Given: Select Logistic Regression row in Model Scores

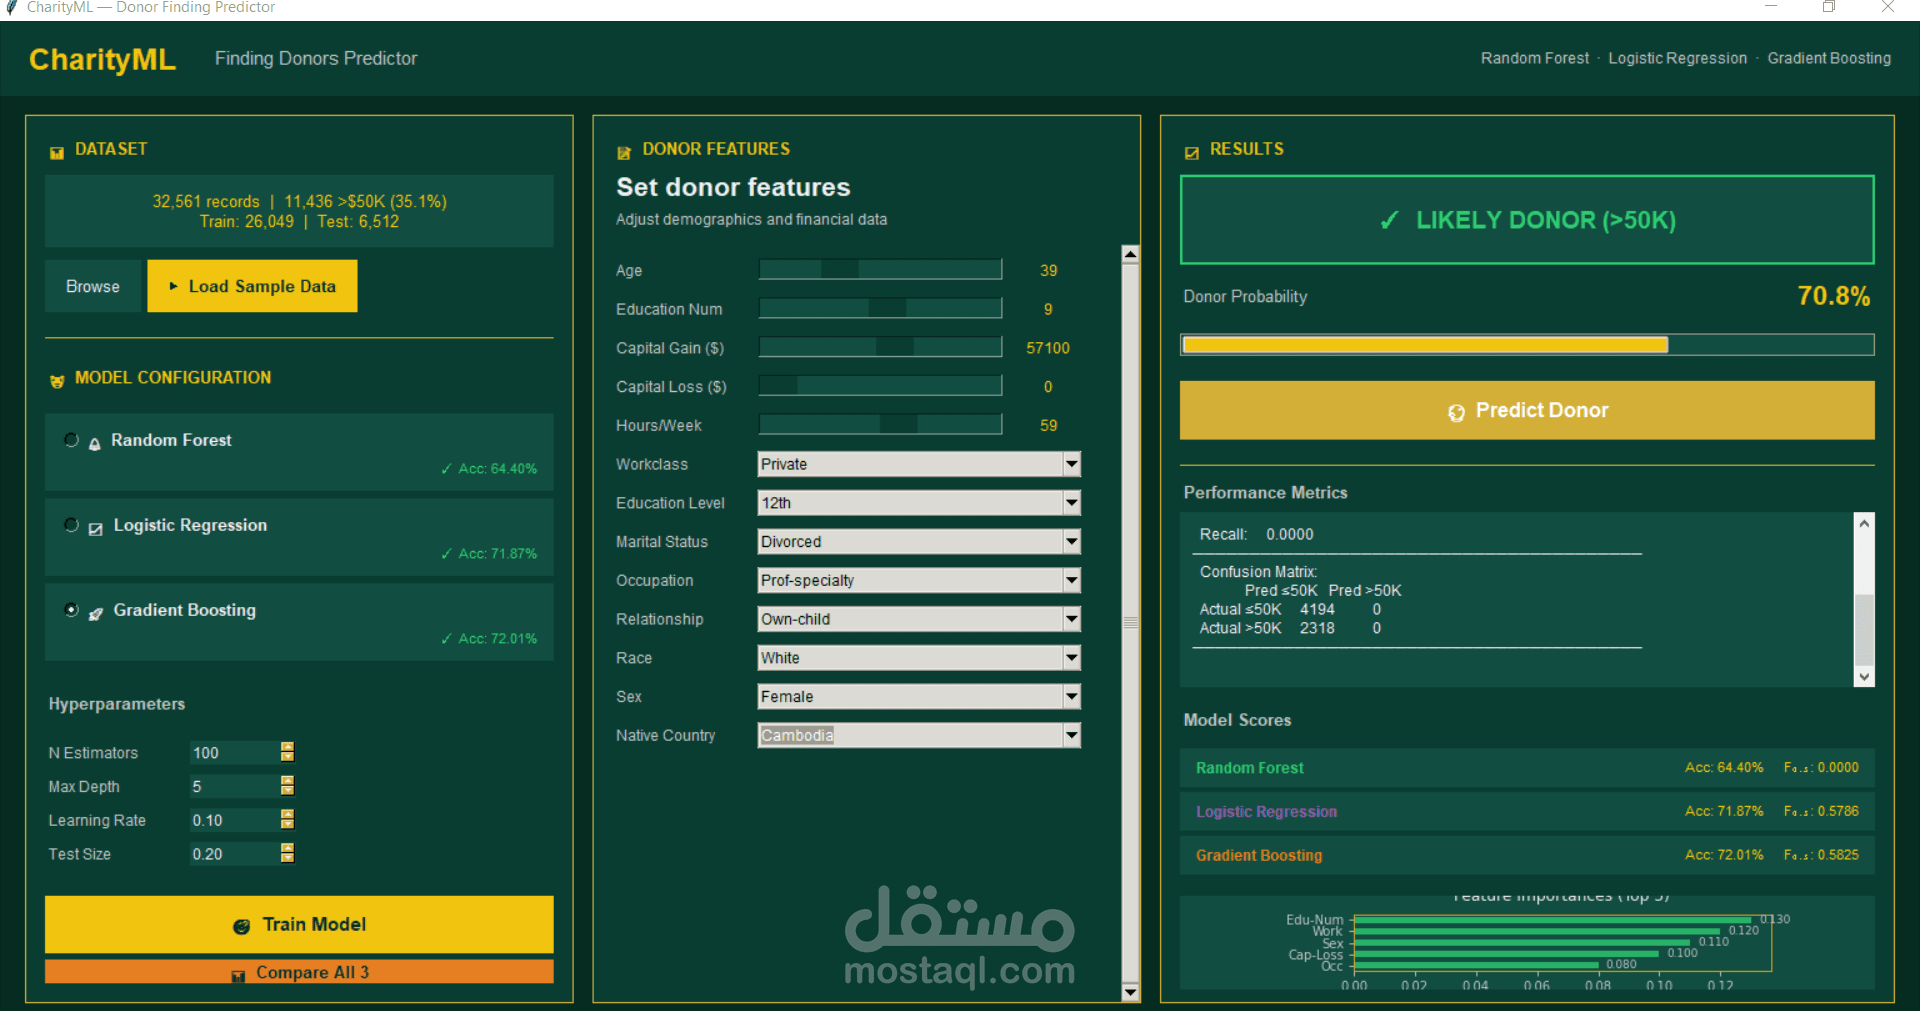Looking at the screenshot, I should pyautogui.click(x=1527, y=811).
